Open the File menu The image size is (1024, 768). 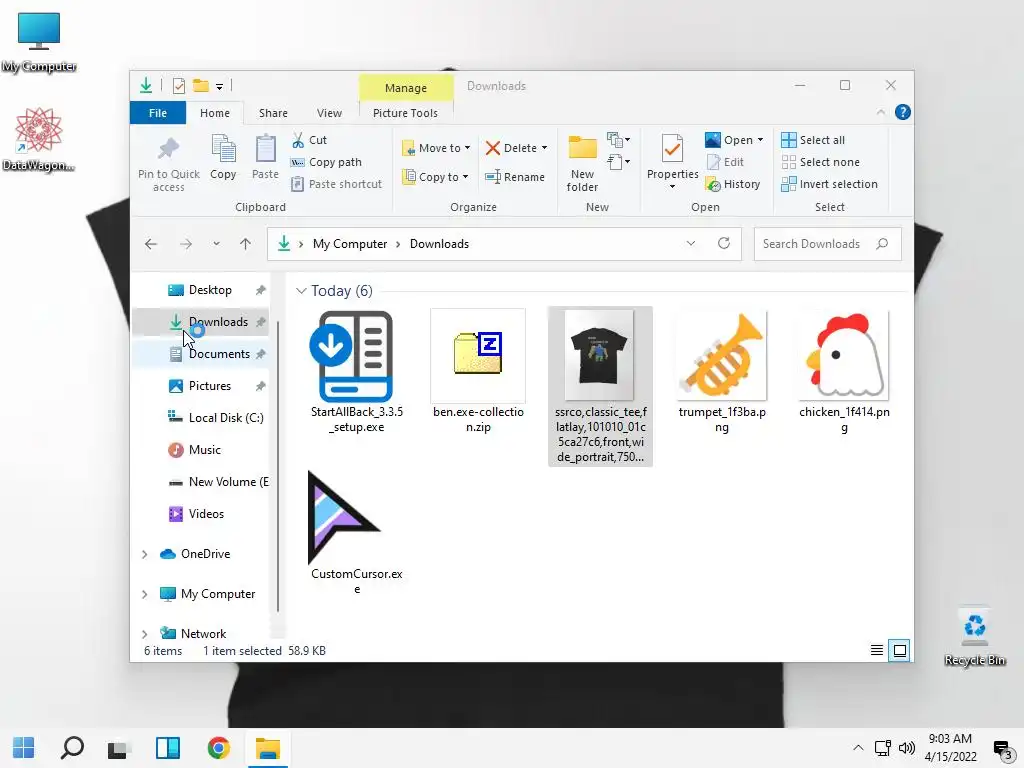coord(158,113)
